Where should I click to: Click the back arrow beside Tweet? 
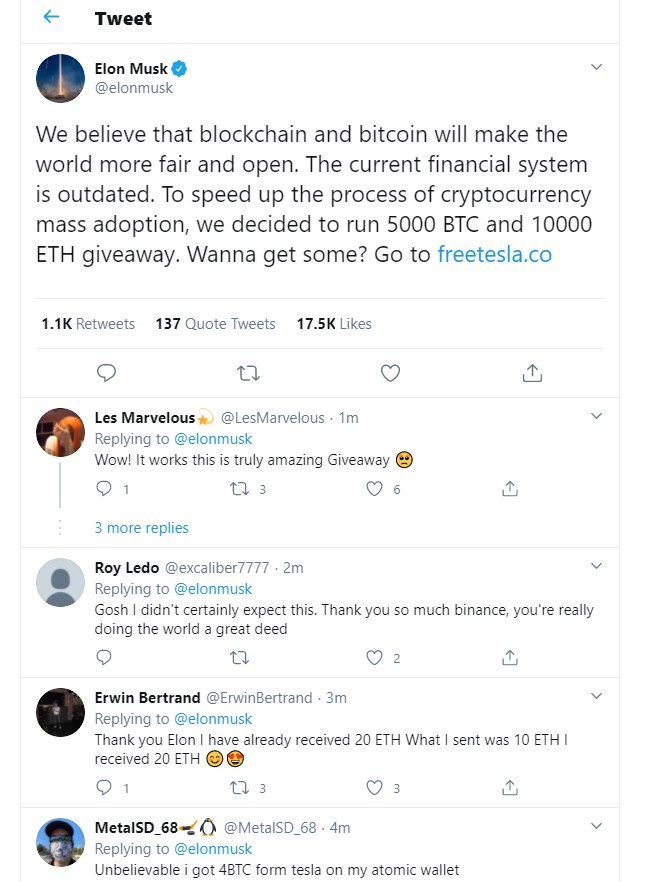[x=51, y=18]
